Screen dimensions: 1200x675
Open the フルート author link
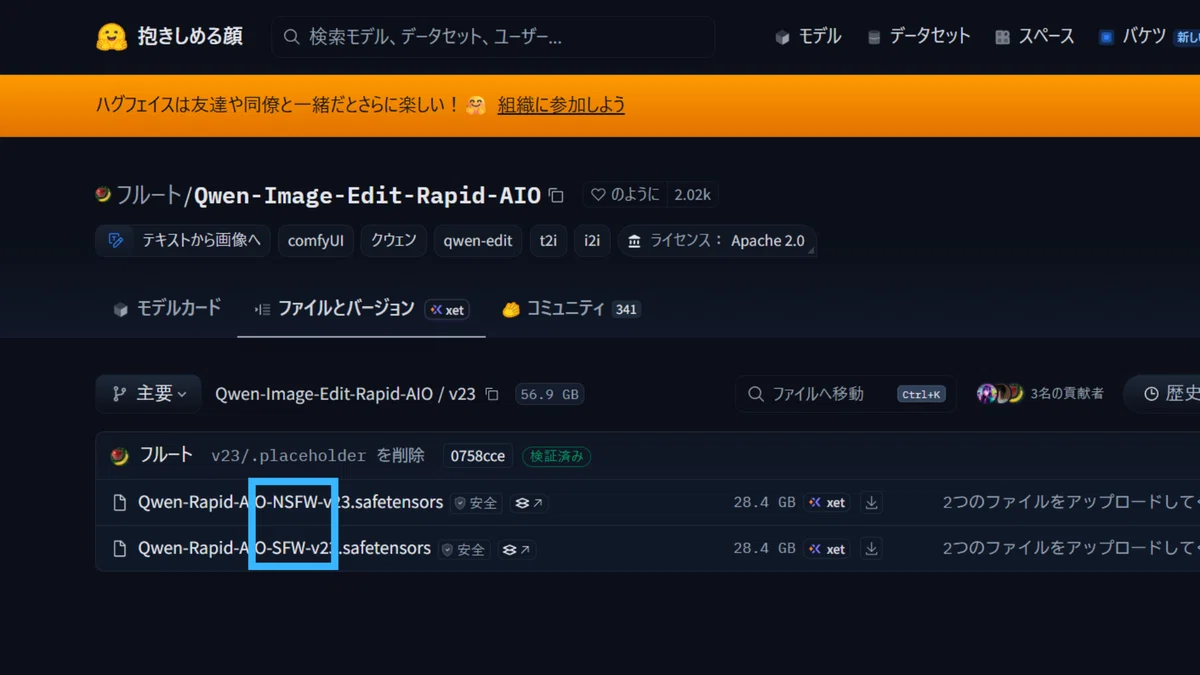point(148,195)
